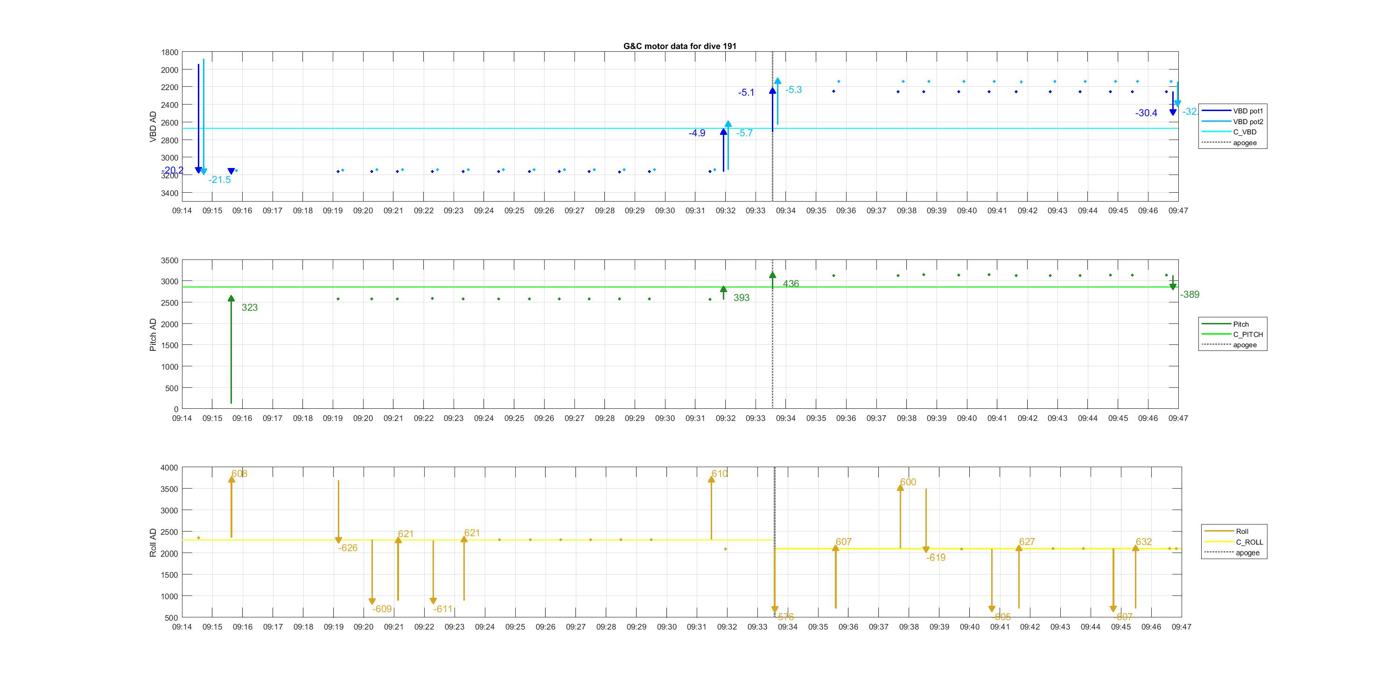Click the -619 roll annotation
Image resolution: width=1400 pixels, height=693 pixels.
pos(936,558)
